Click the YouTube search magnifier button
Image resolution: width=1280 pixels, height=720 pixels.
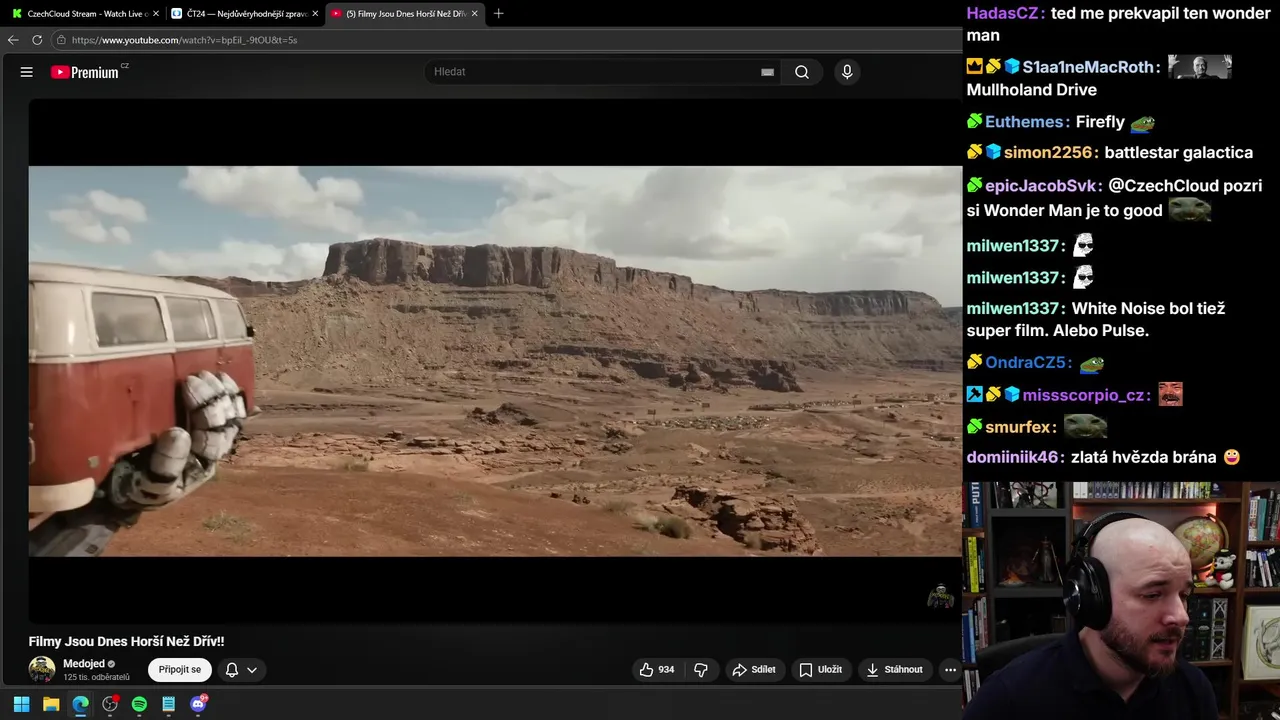[802, 72]
